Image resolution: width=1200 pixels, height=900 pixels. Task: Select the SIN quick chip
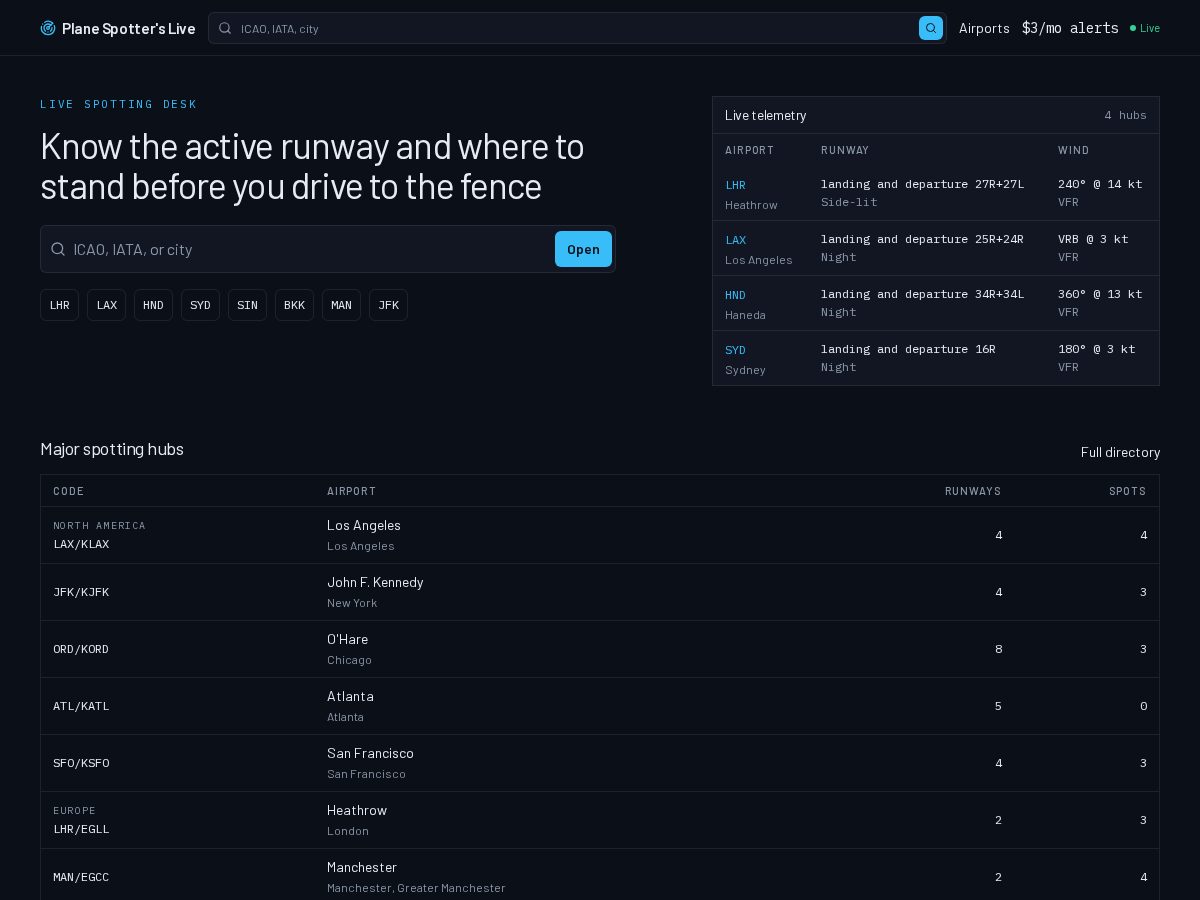tap(247, 305)
